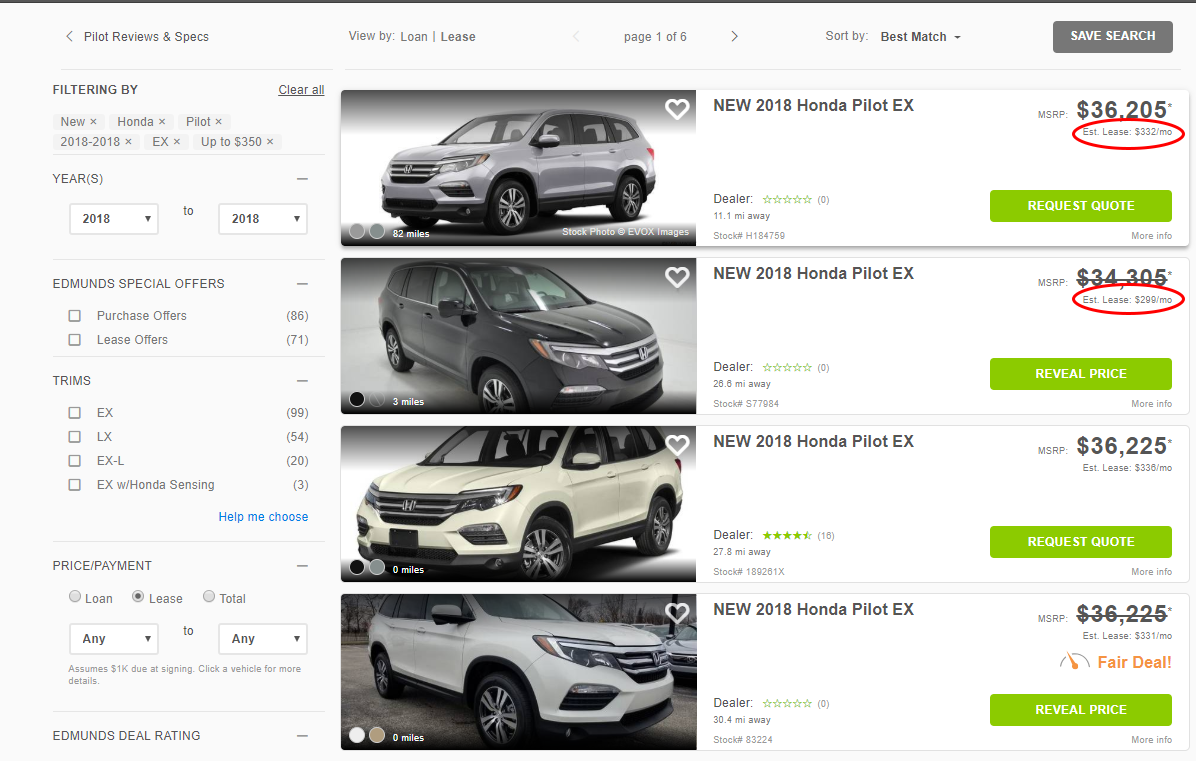
Task: Open Sort by Best Match dropdown
Action: (920, 37)
